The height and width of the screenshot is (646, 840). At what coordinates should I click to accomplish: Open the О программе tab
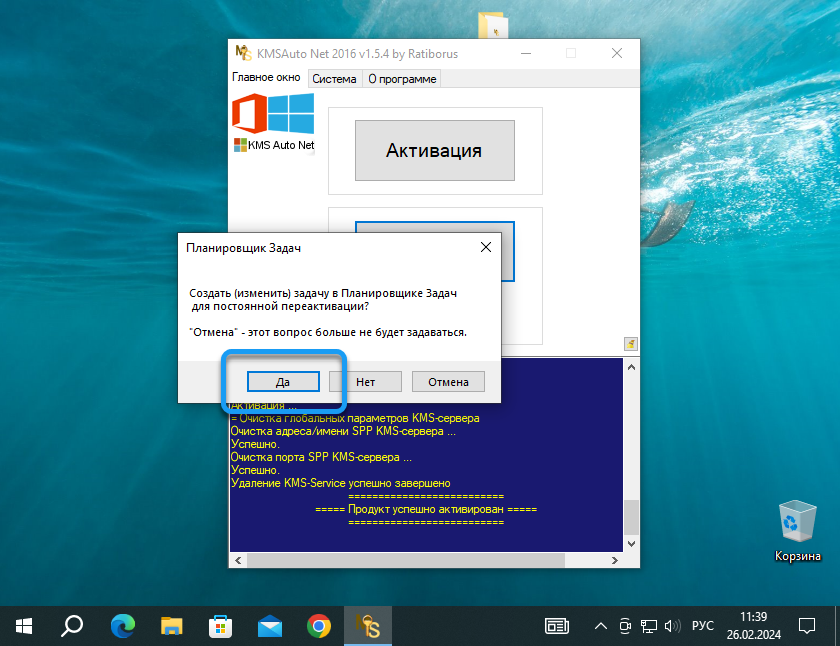click(x=402, y=79)
